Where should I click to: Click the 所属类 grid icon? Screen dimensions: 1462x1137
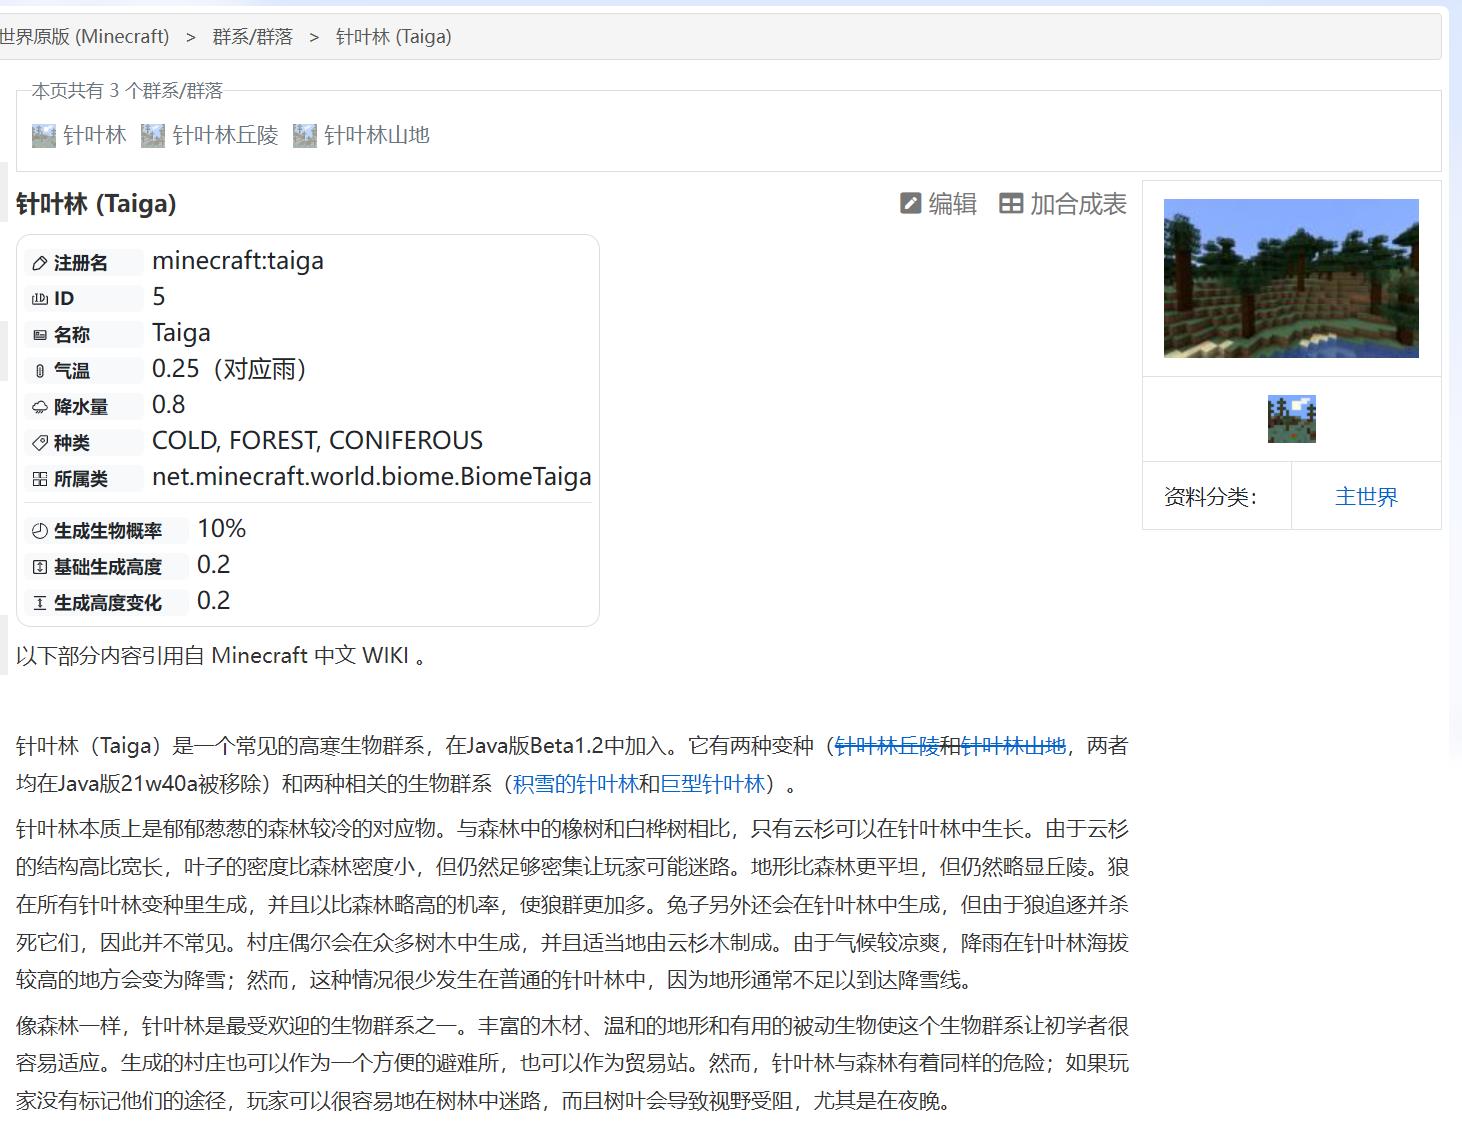(x=40, y=479)
